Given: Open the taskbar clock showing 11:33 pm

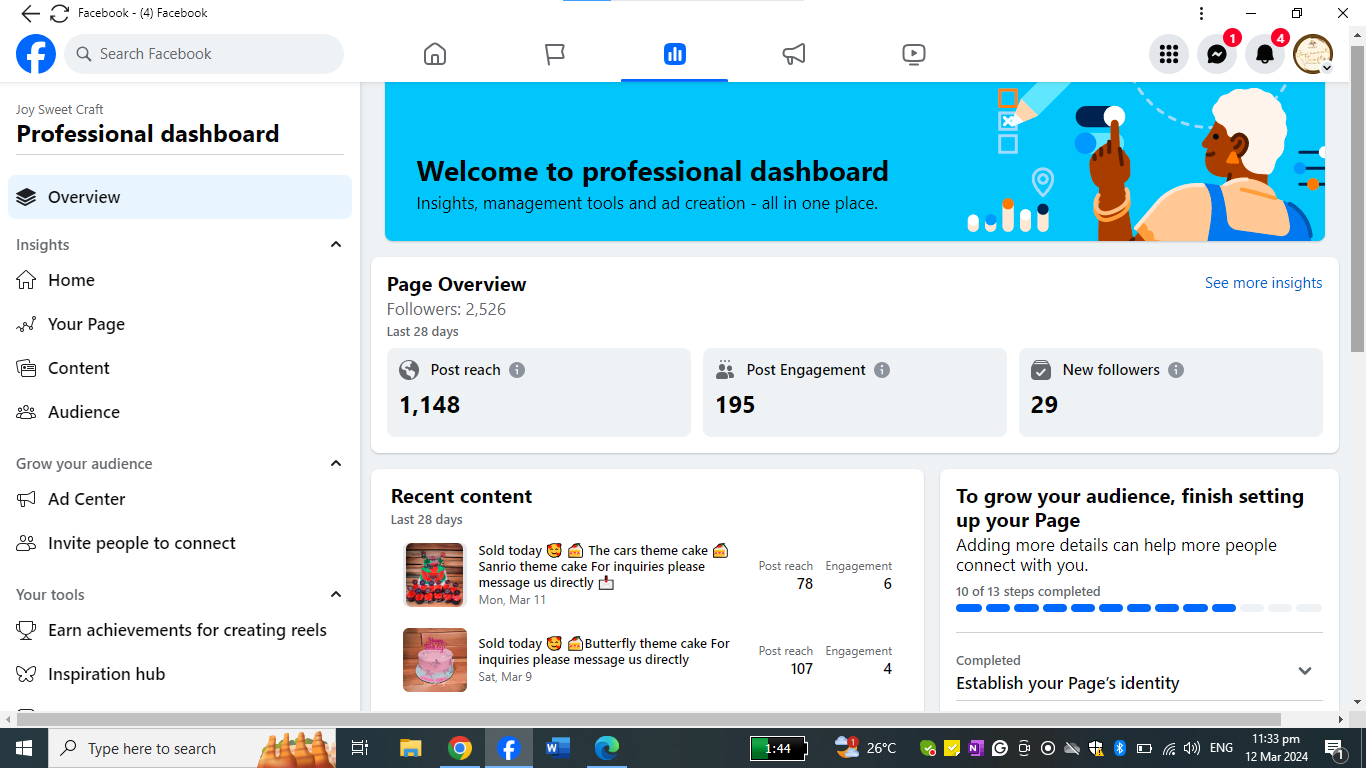Looking at the screenshot, I should (1276, 748).
